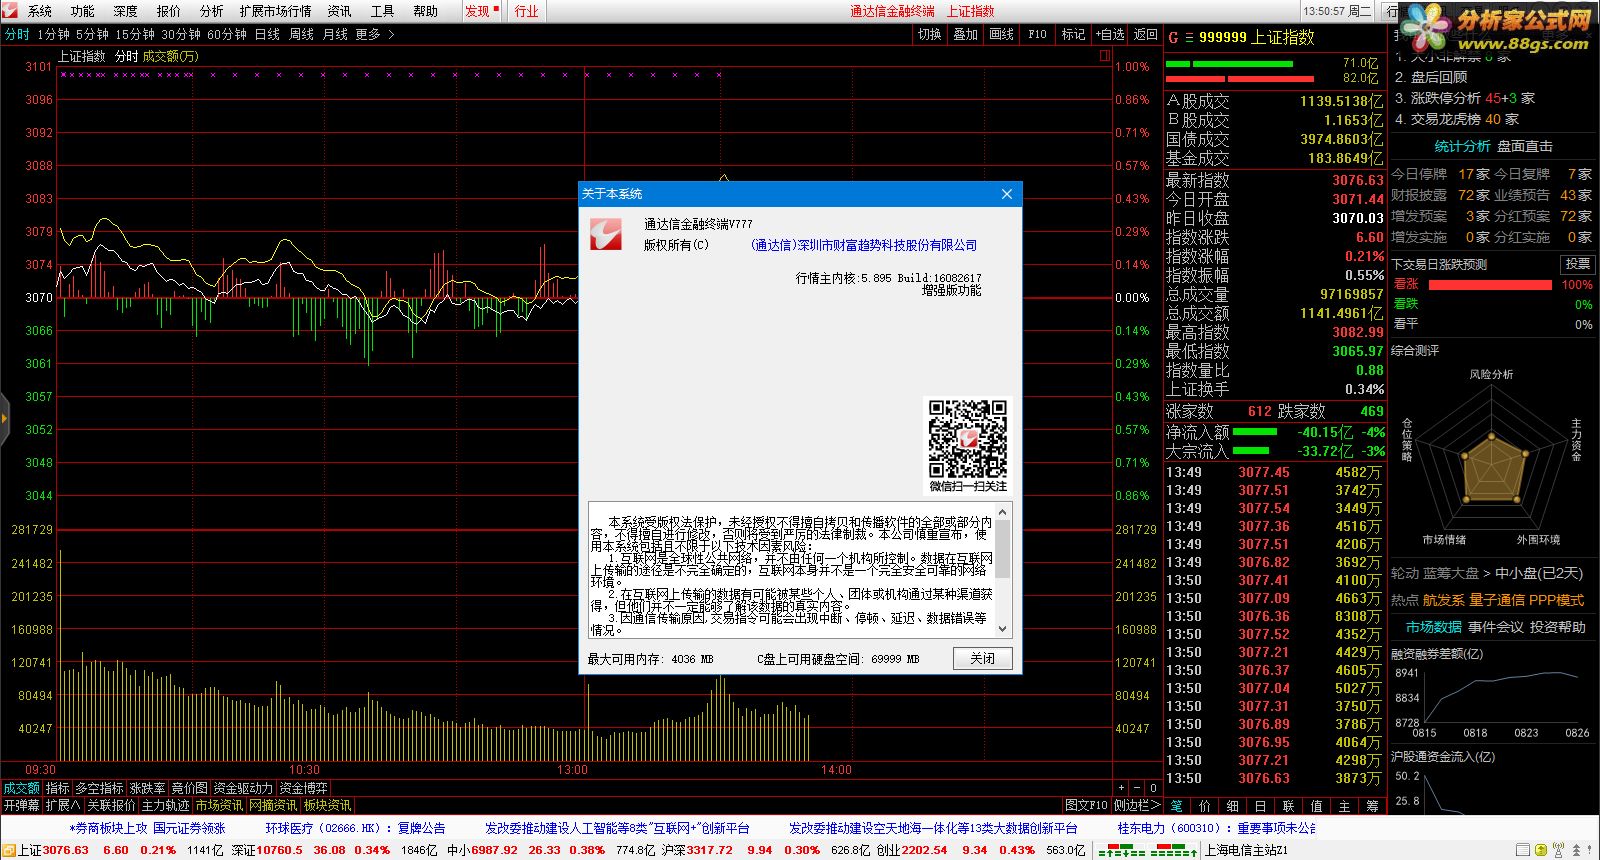This screenshot has width=1600, height=860.
Task: Toggle the 开弹幕 bullet comments
Action: click(x=21, y=805)
